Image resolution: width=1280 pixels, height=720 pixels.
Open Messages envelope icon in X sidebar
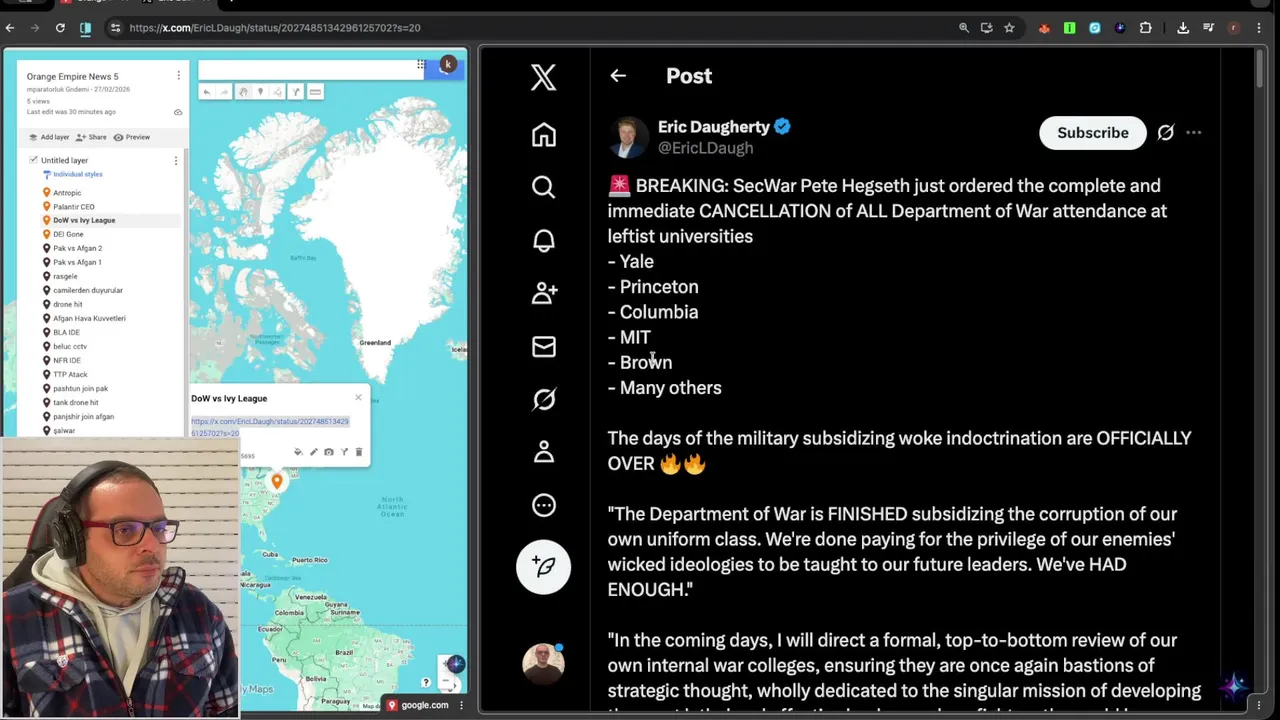(543, 346)
